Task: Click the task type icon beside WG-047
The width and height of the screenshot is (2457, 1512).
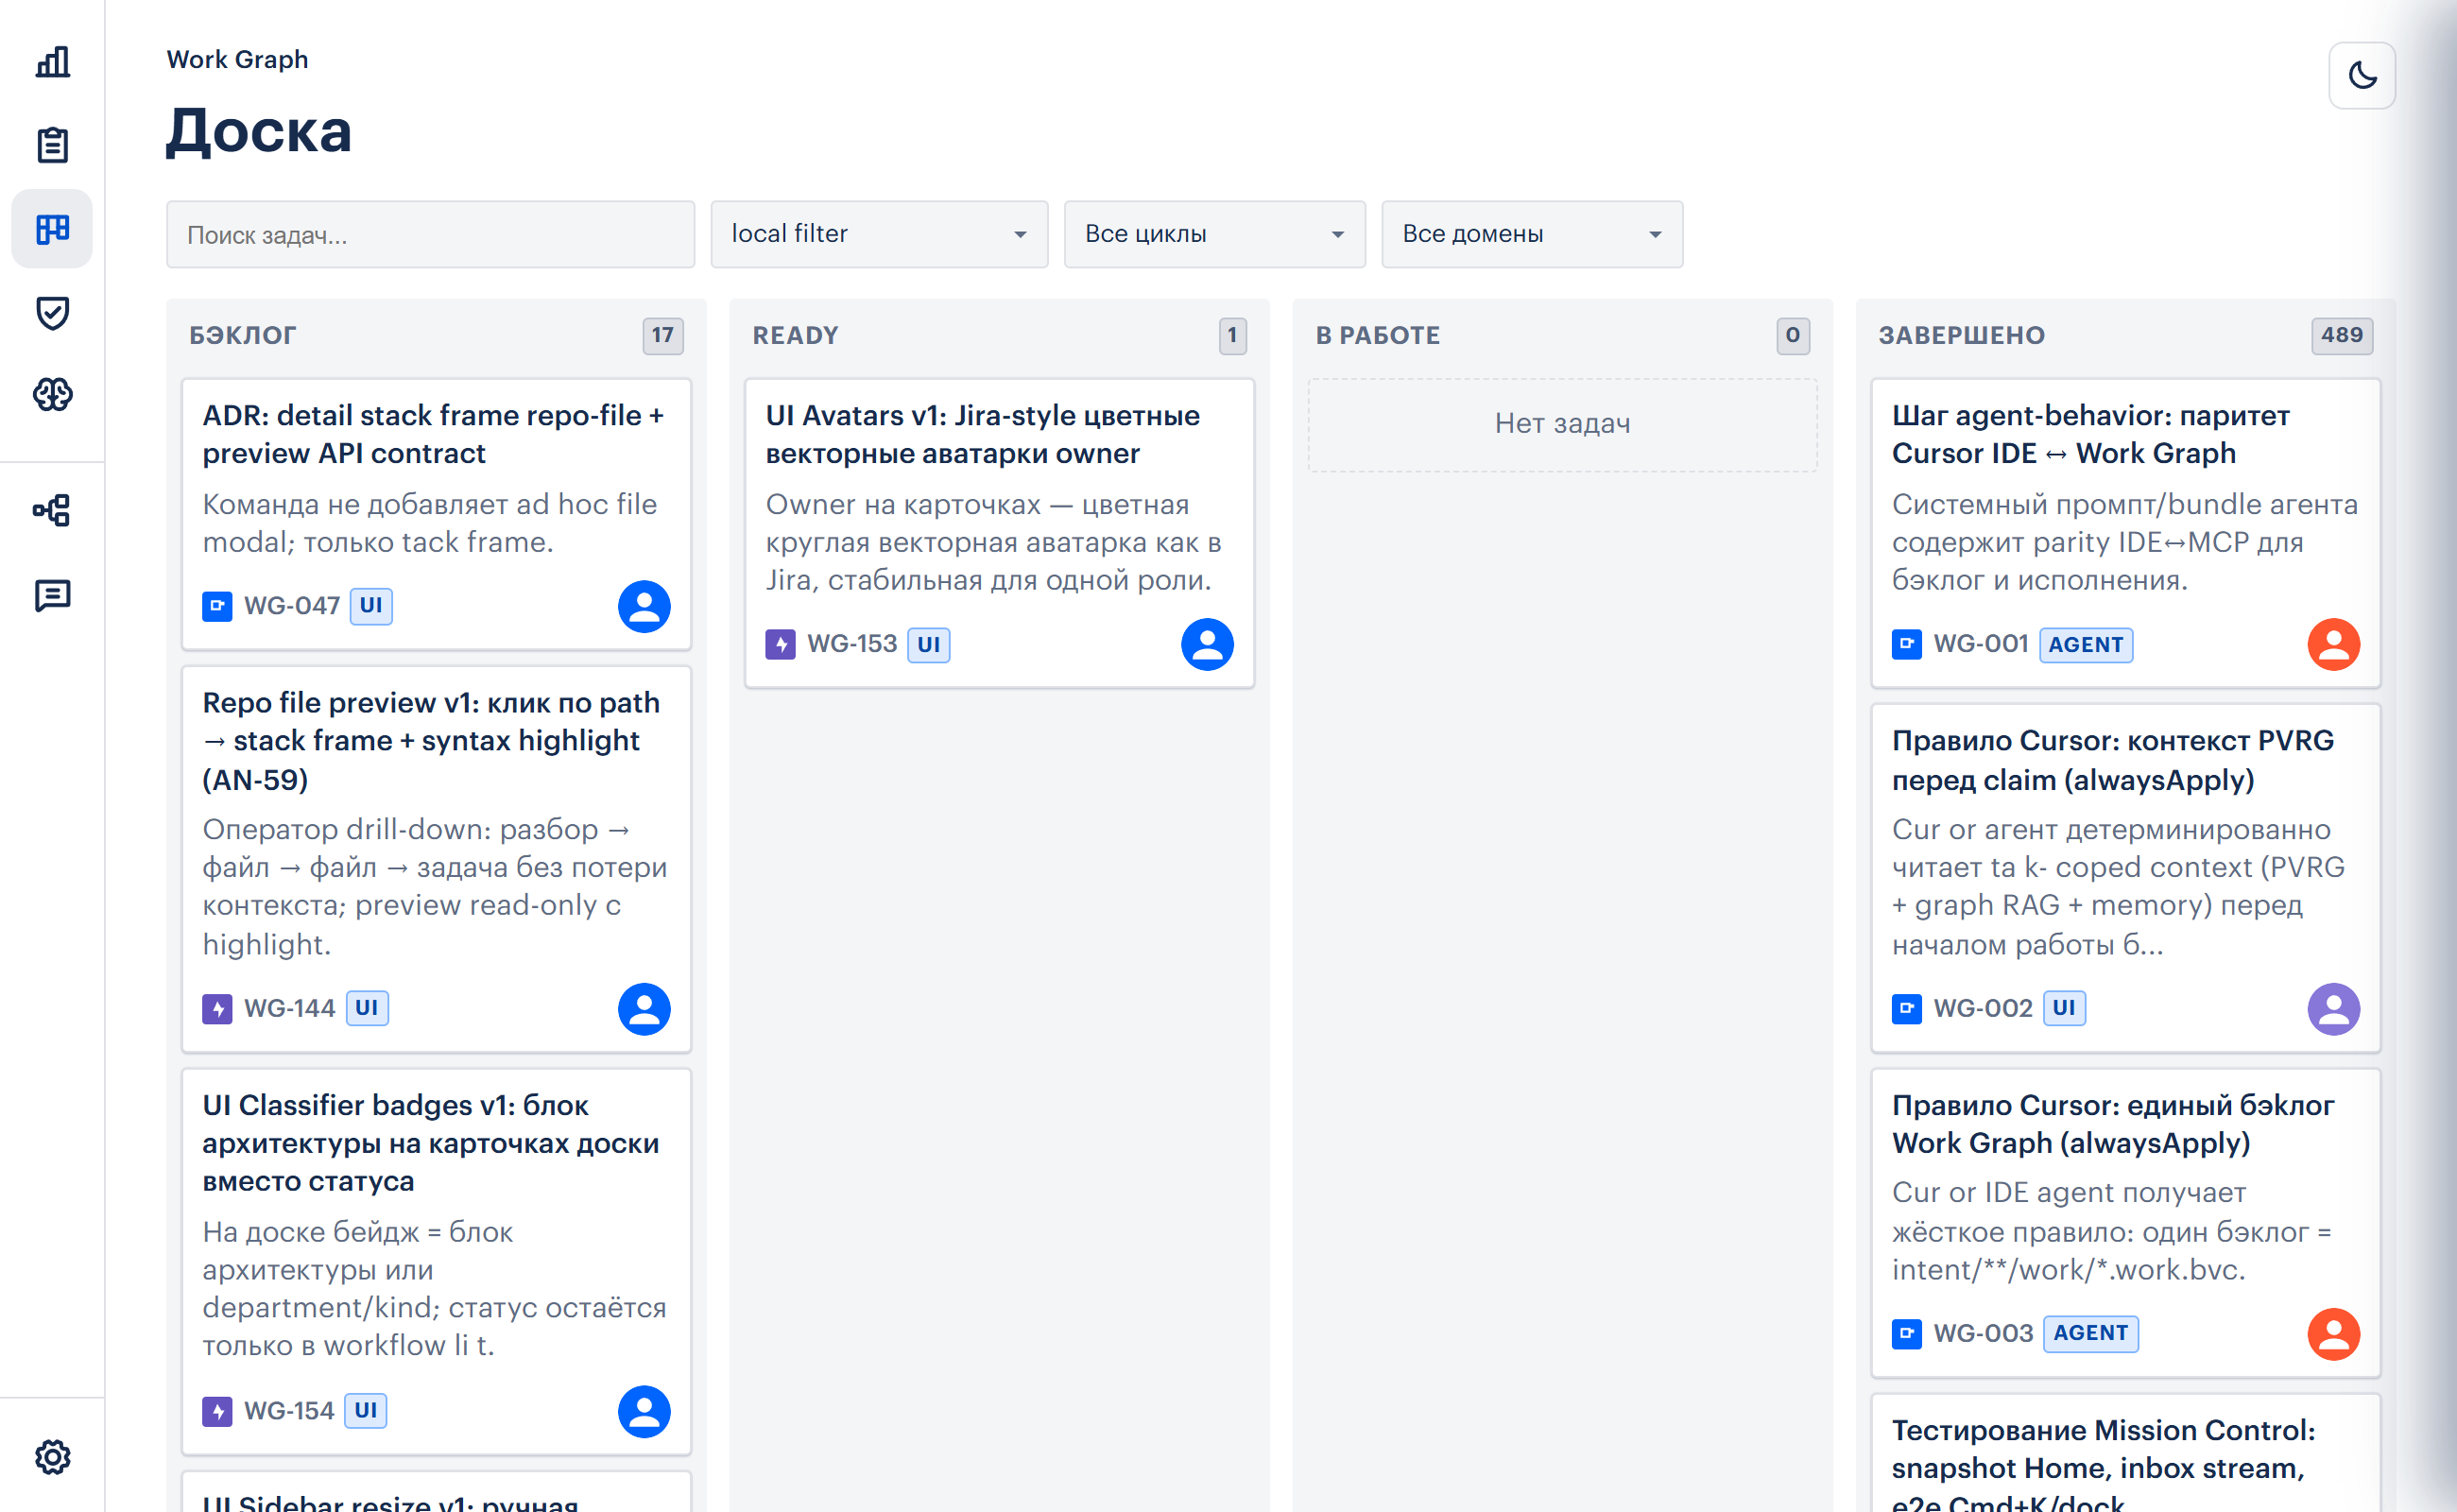Action: [217, 606]
